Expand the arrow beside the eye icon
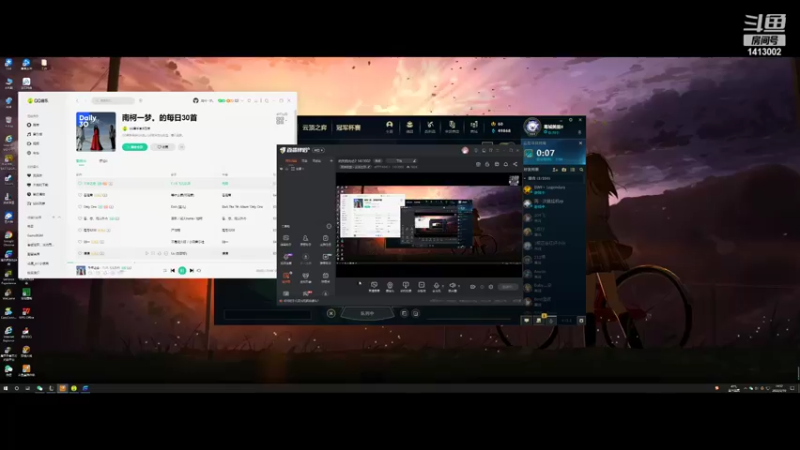The height and width of the screenshot is (450, 800). 459,286
